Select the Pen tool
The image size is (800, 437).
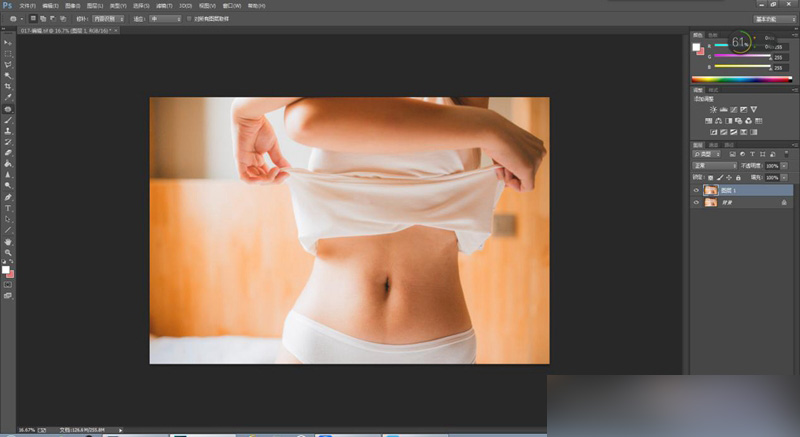tap(8, 197)
